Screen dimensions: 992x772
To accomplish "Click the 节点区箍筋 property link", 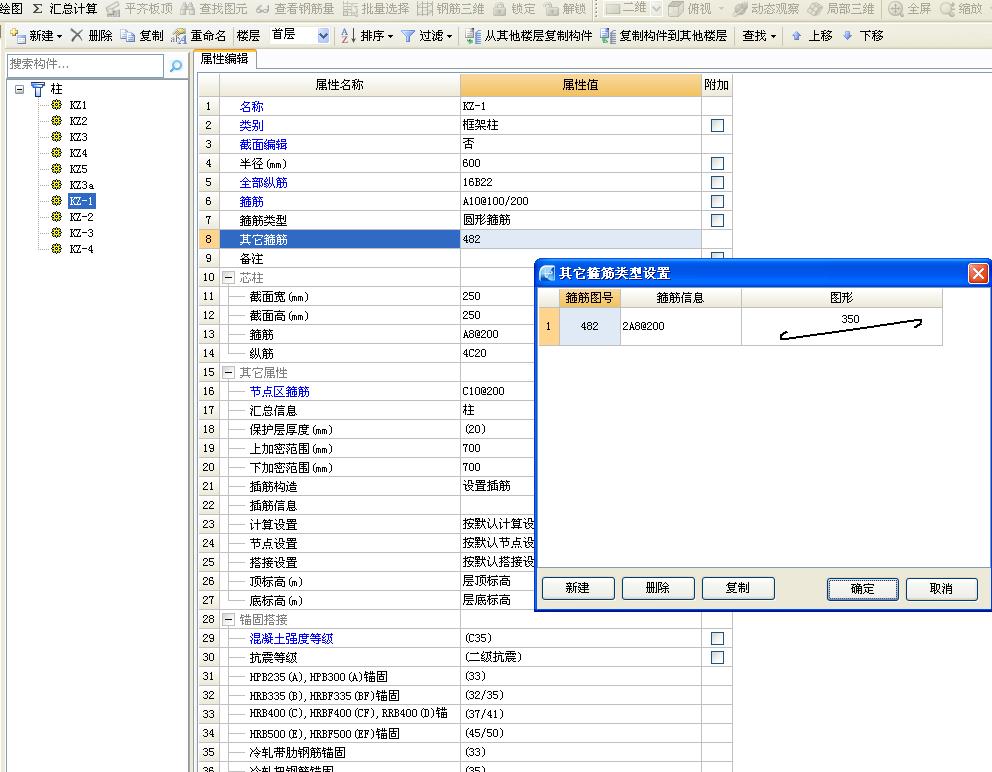I will tap(279, 392).
